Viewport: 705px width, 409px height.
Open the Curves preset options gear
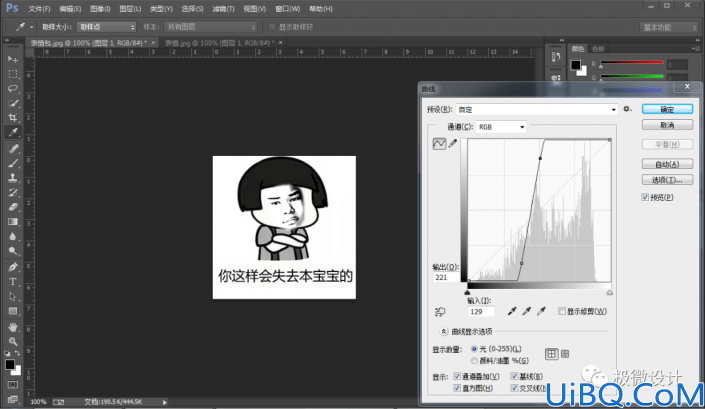click(627, 109)
